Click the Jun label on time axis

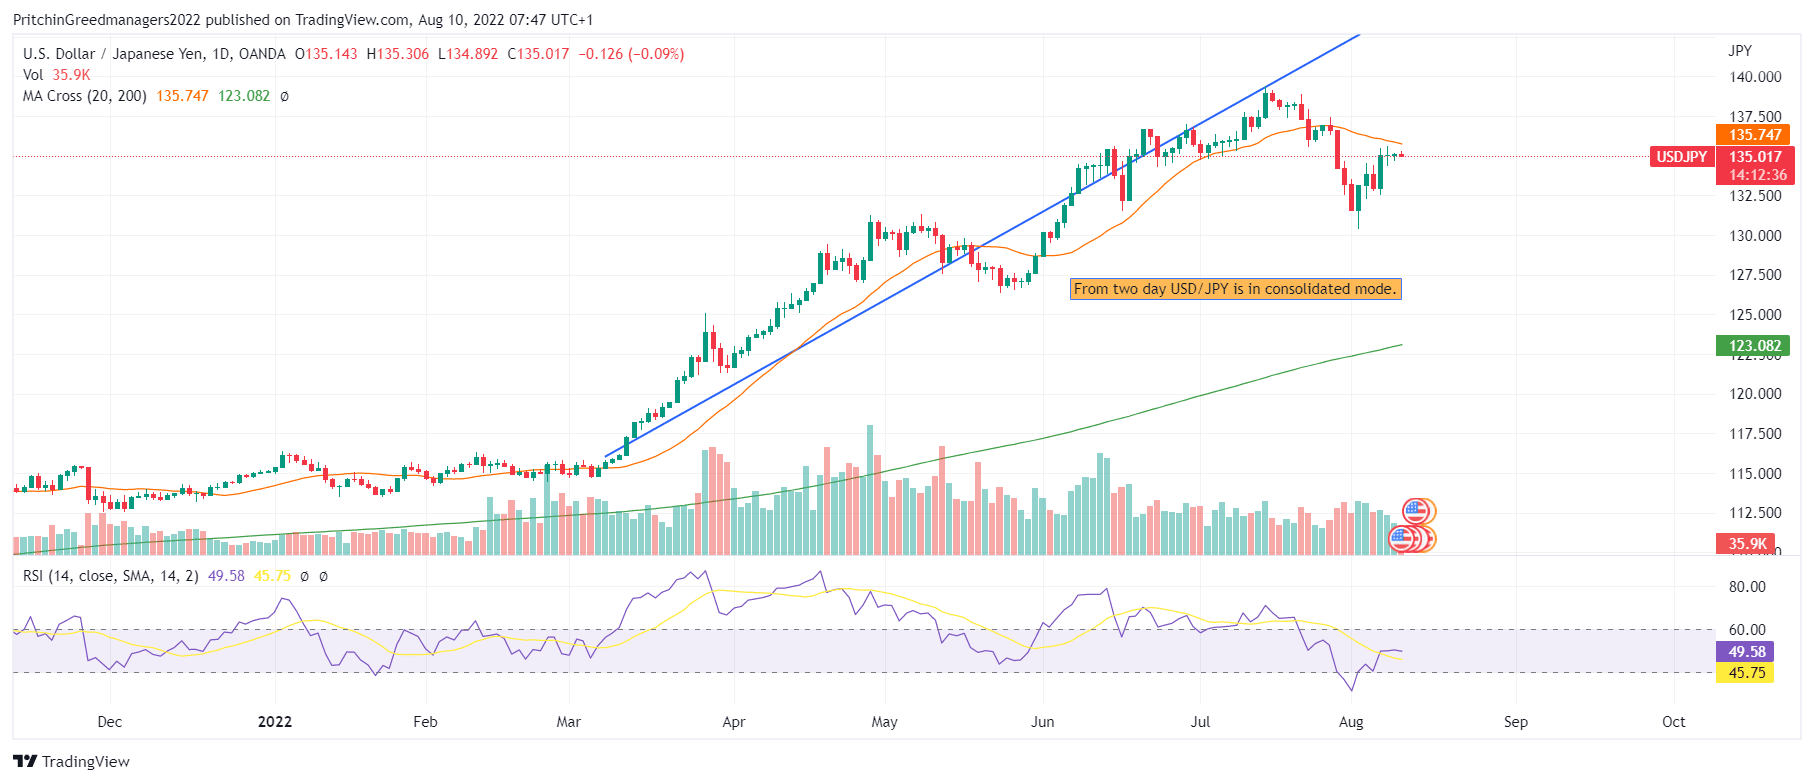coord(1043,722)
